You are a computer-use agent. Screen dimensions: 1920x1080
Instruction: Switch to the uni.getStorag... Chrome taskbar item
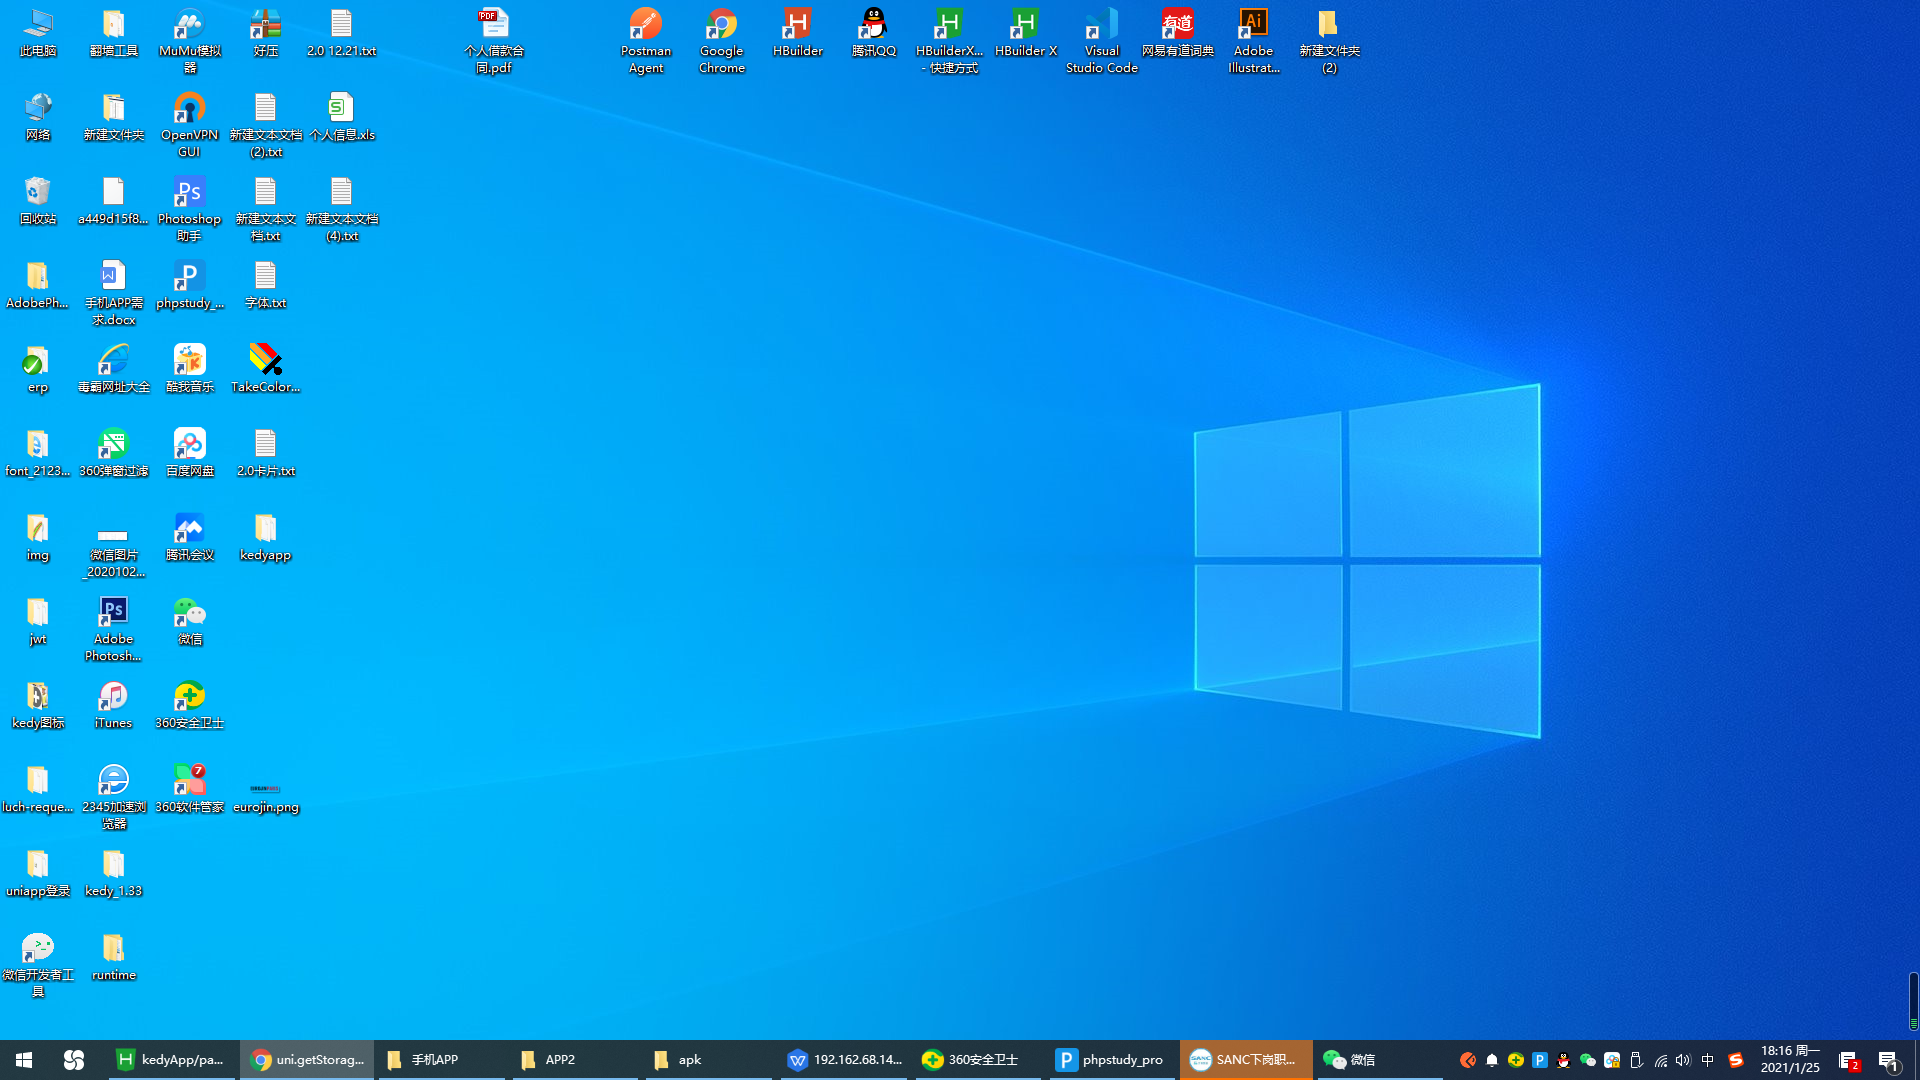tap(307, 1060)
